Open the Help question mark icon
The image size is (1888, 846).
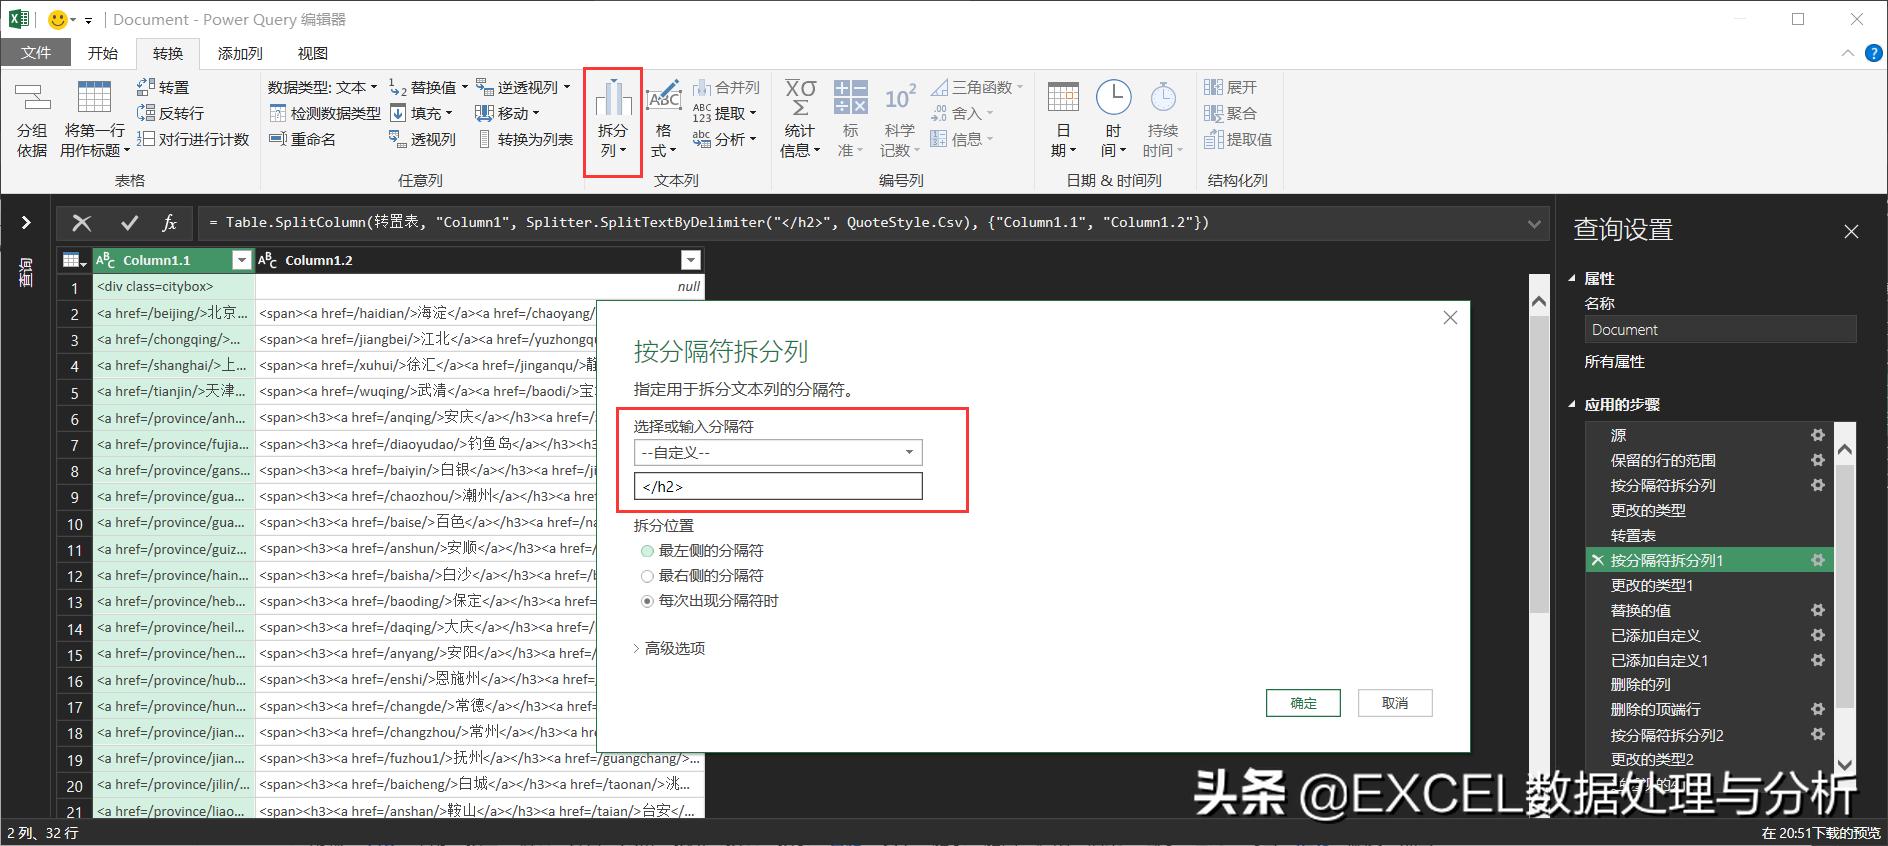(1873, 53)
